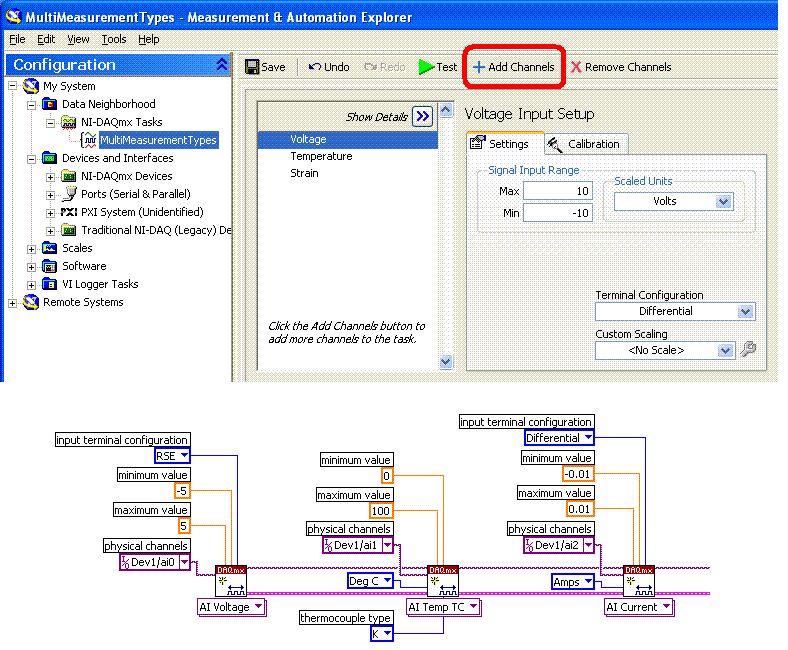The image size is (788, 650).
Task: Click the wrench icon beside Custom Scaling
Action: [x=747, y=350]
